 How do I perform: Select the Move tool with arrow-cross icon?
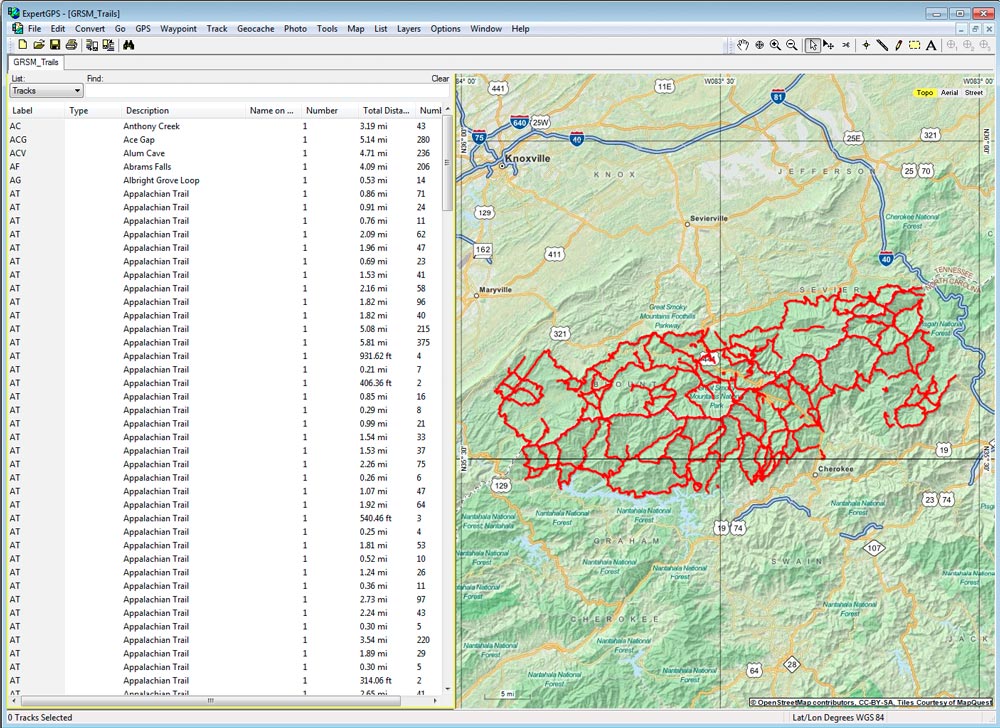[828, 45]
